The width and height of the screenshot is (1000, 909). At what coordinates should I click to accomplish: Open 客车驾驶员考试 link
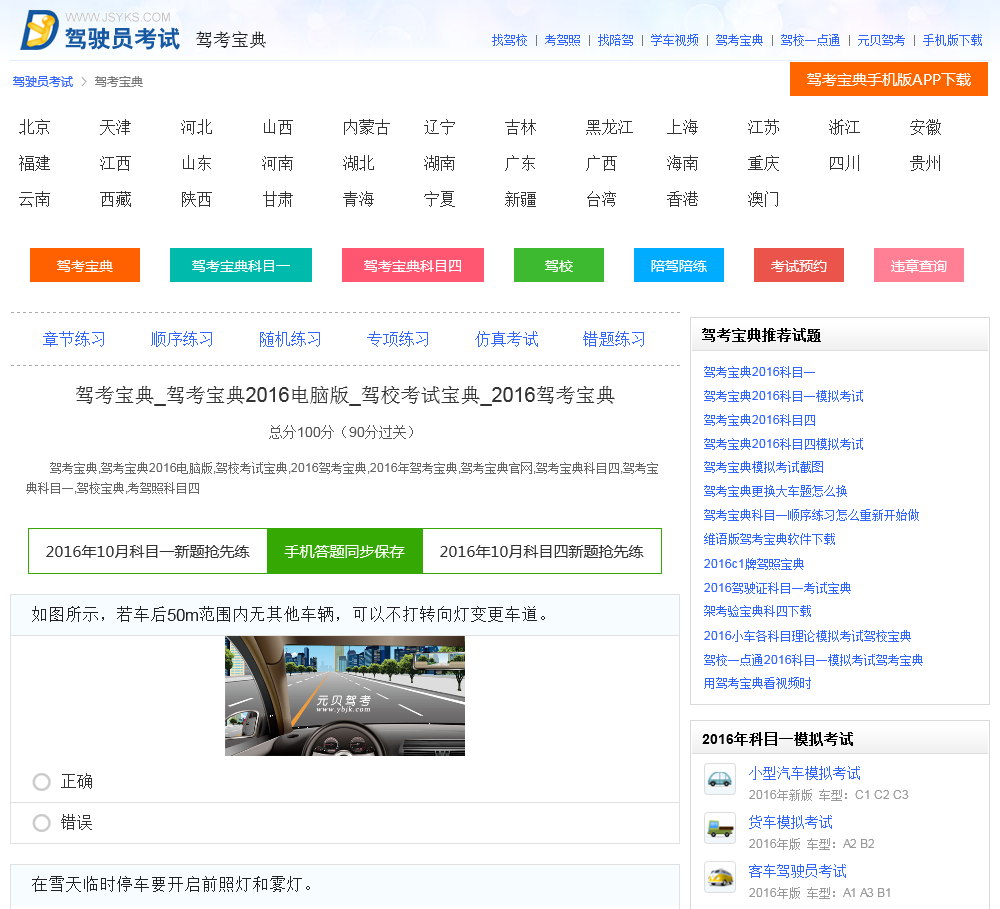(797, 871)
